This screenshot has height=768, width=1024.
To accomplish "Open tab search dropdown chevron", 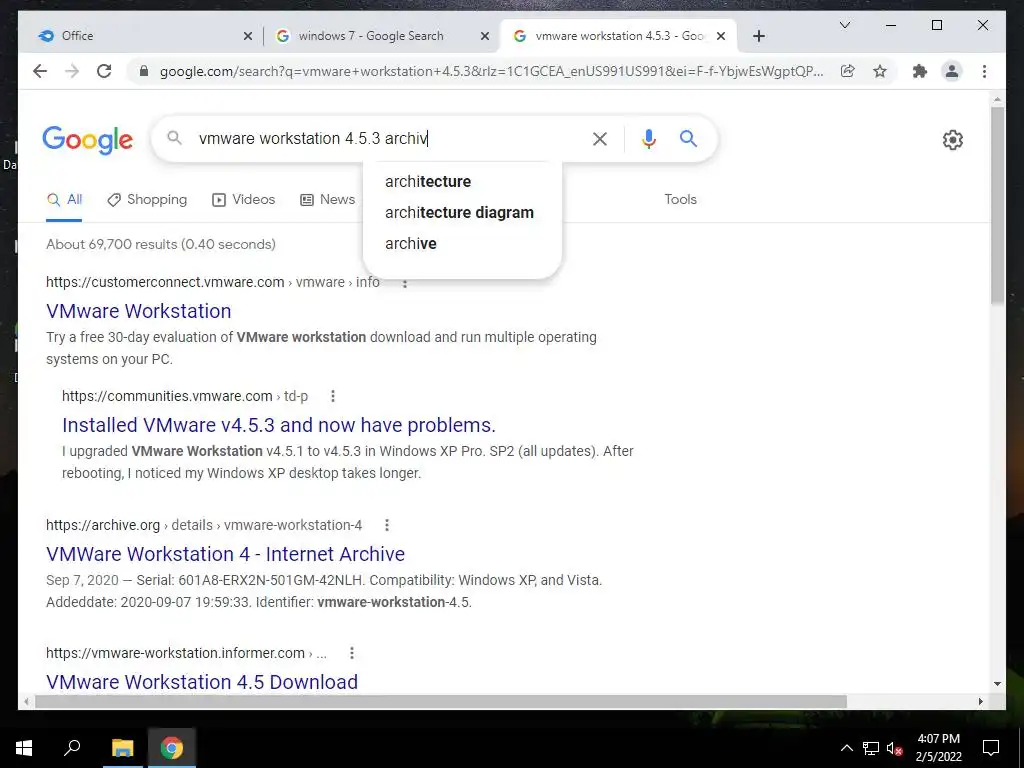I will (x=844, y=25).
